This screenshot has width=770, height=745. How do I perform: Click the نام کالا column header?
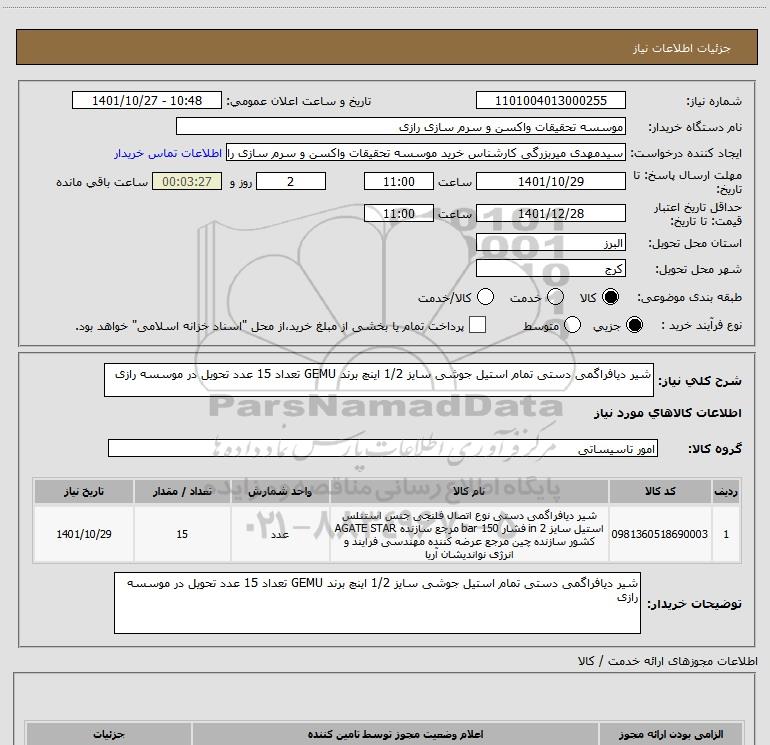(x=469, y=492)
